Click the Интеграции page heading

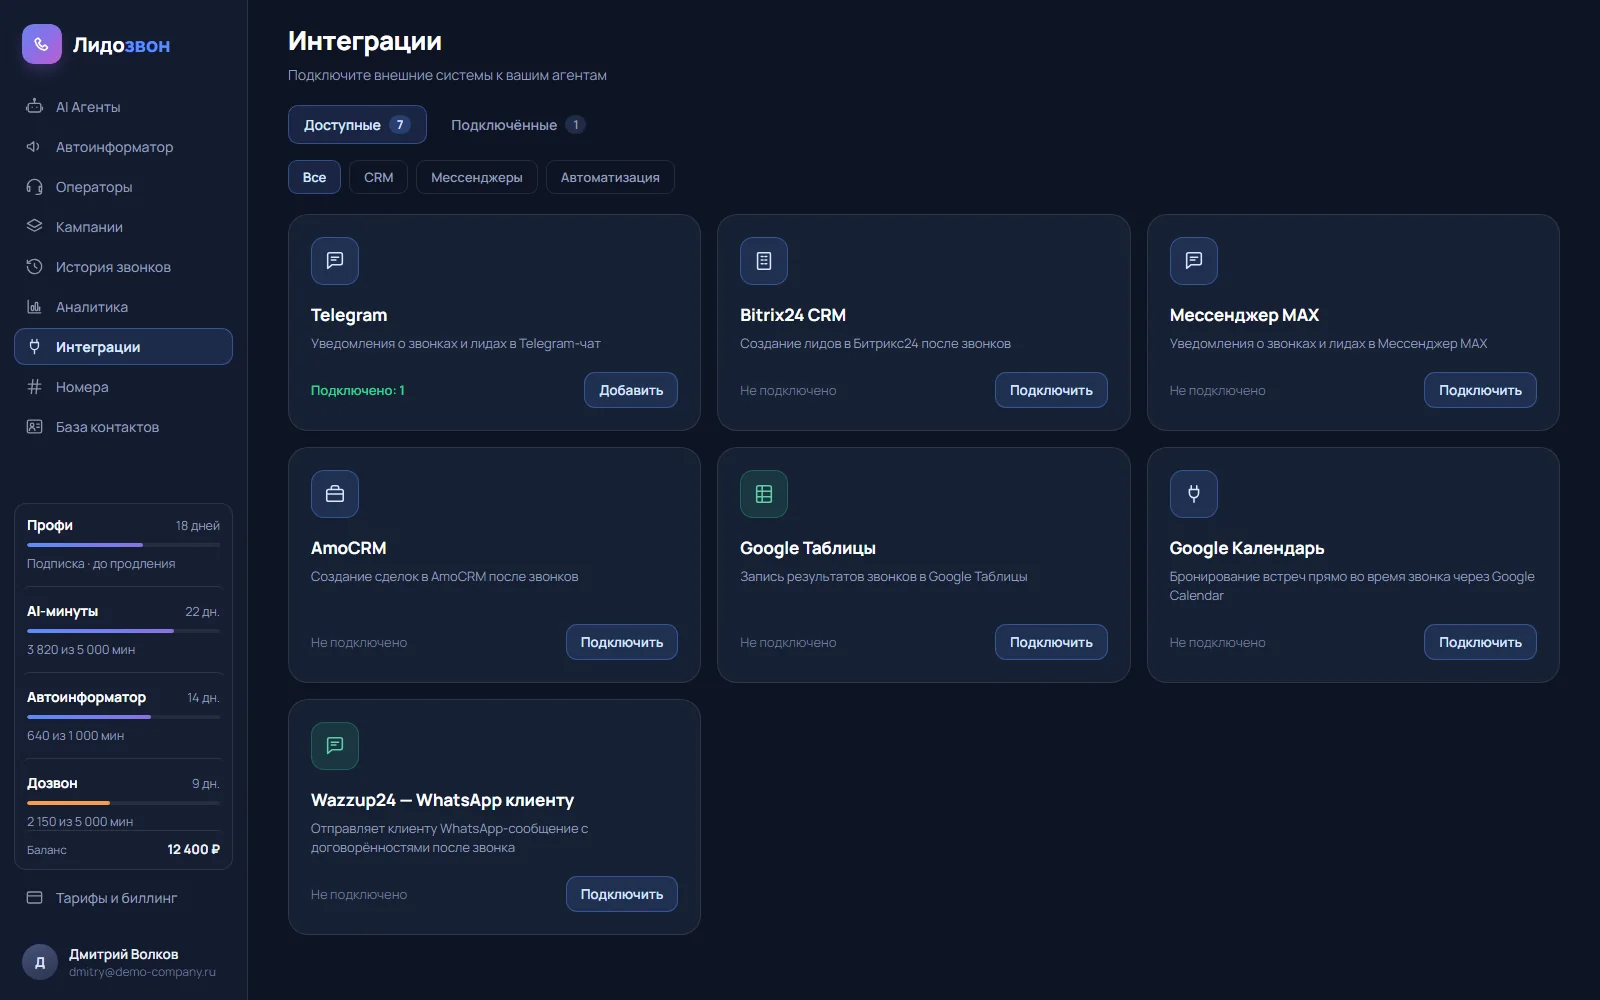365,41
